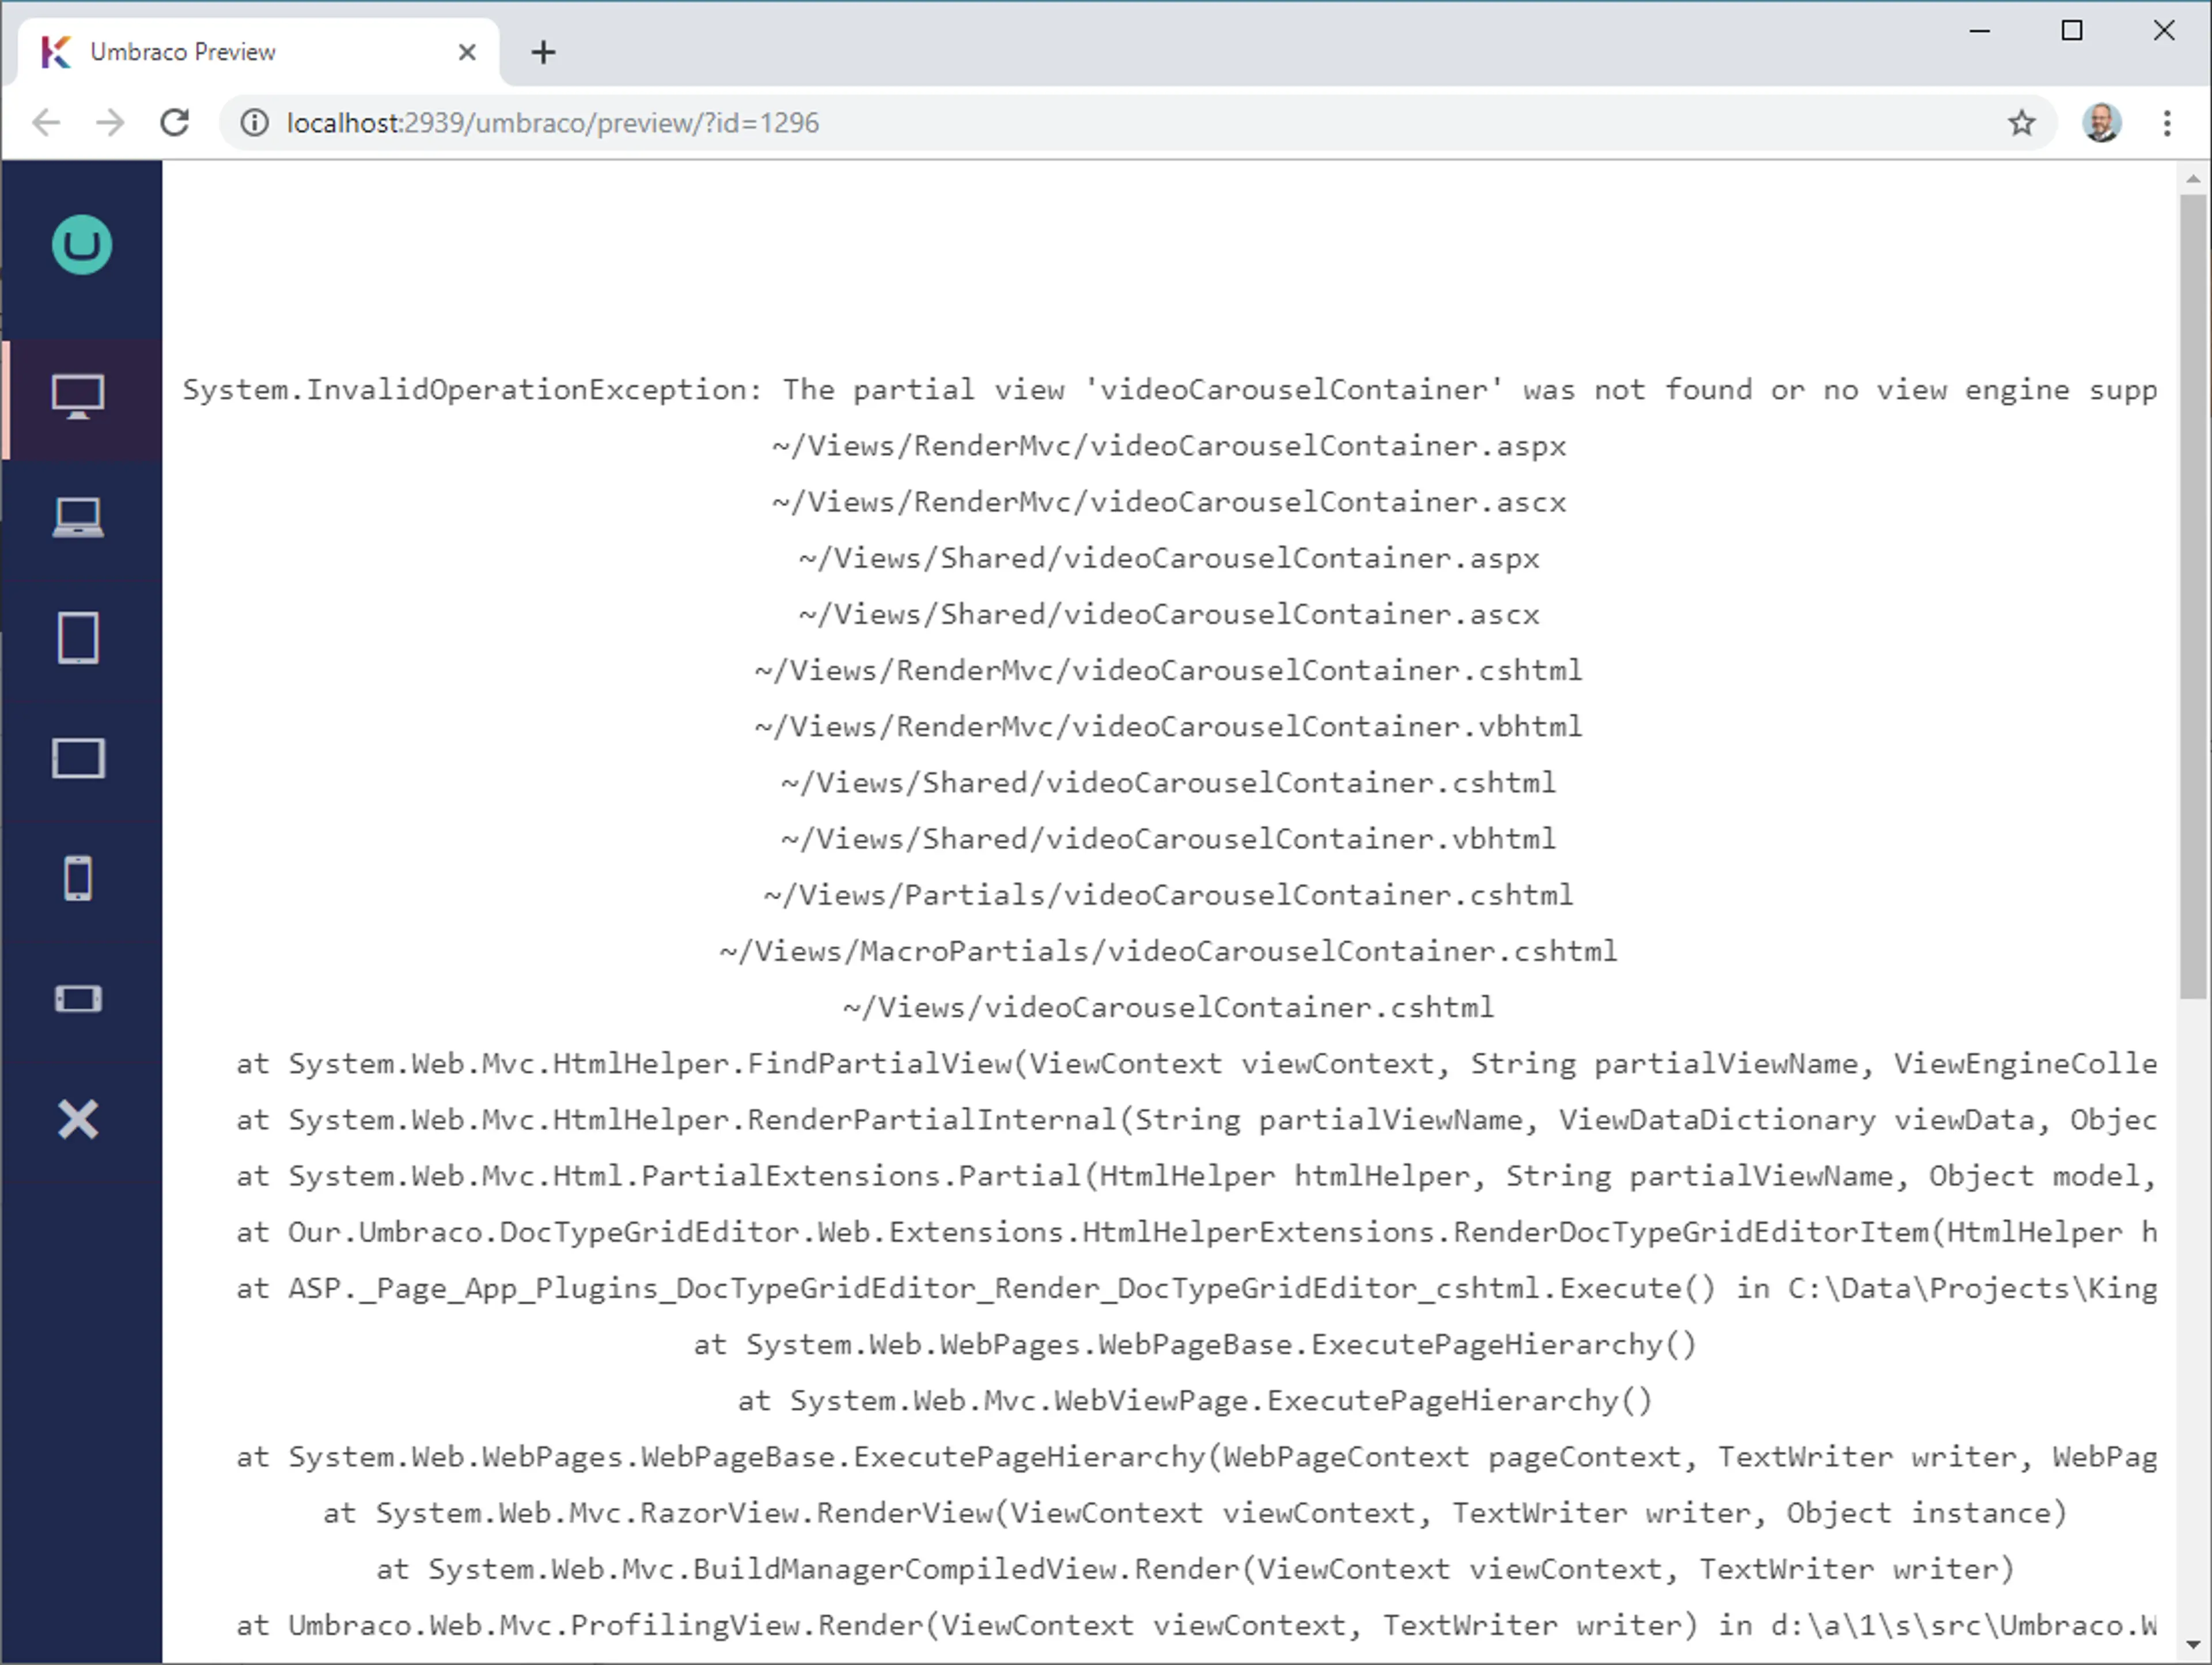
Task: Switch preview to the laptop device
Action: pyautogui.click(x=78, y=518)
